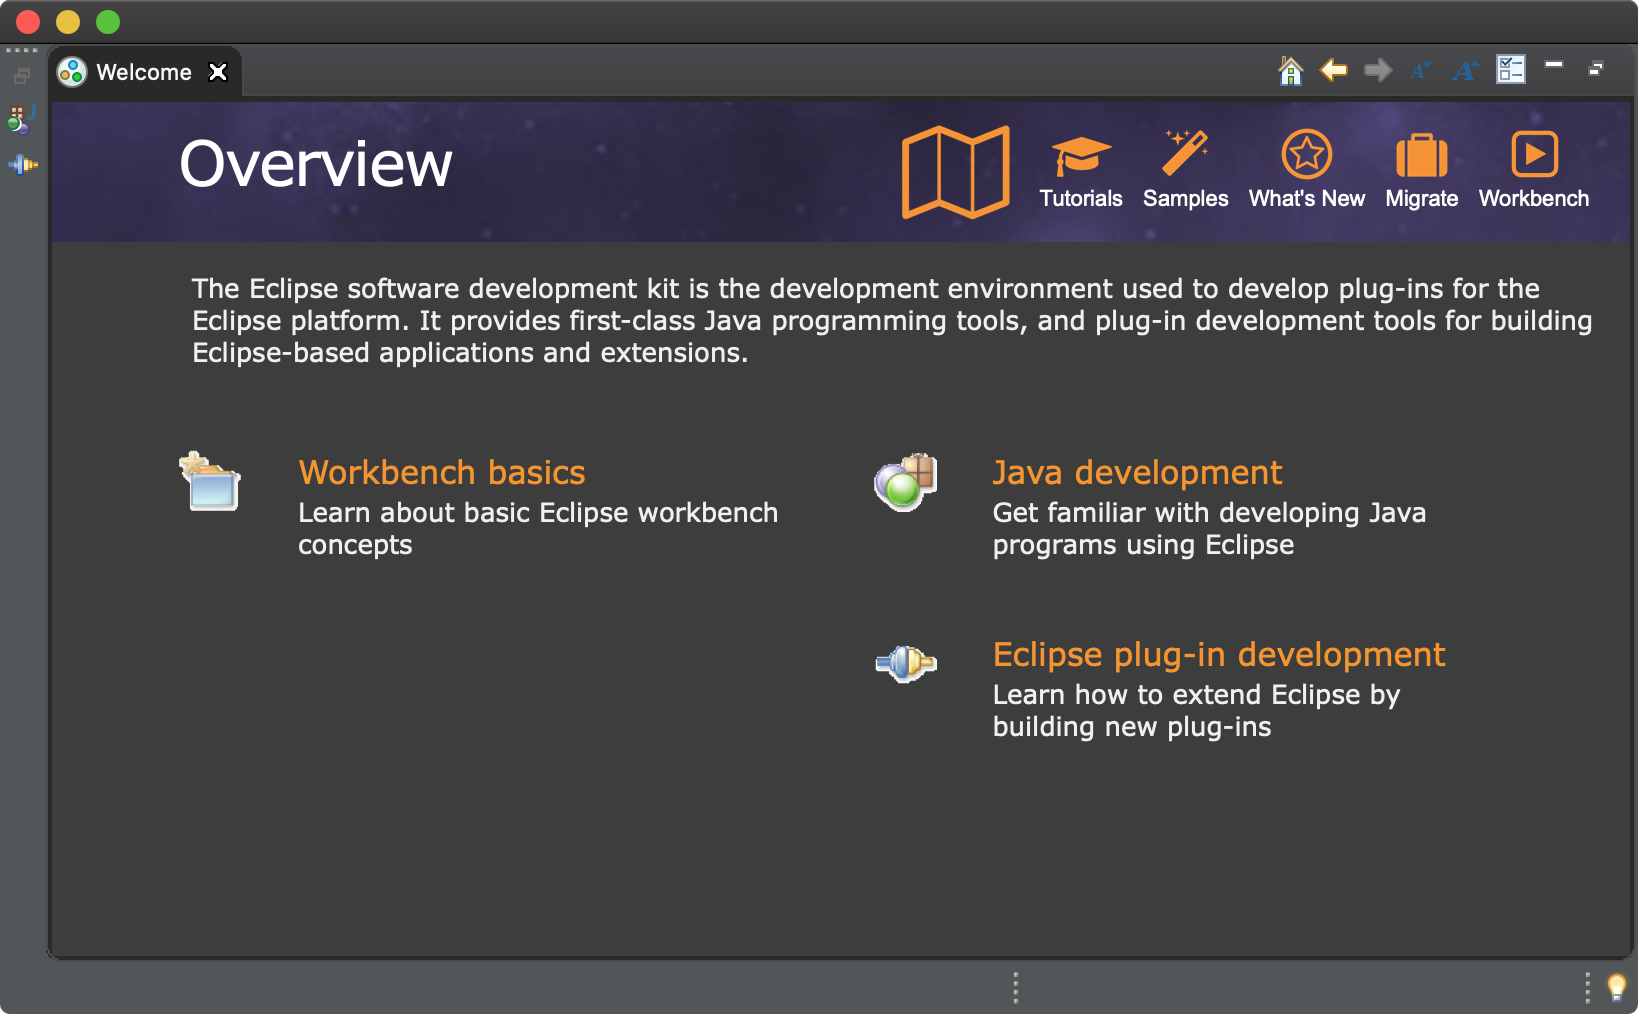
Task: Click the plug-in icon in left sidebar
Action: [22, 164]
